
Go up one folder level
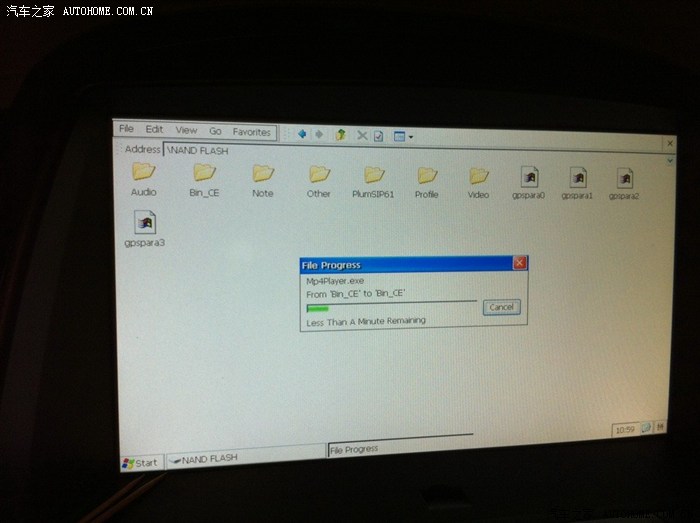341,135
